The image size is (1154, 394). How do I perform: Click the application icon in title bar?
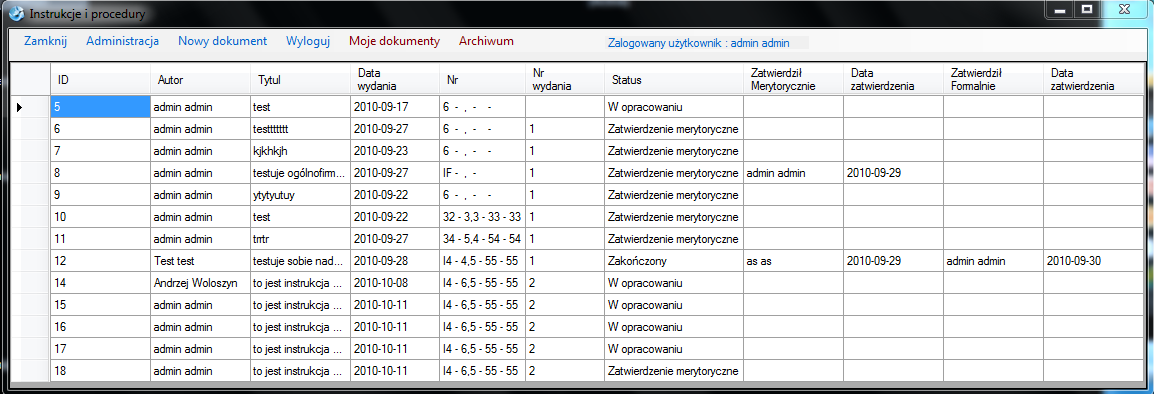point(15,13)
